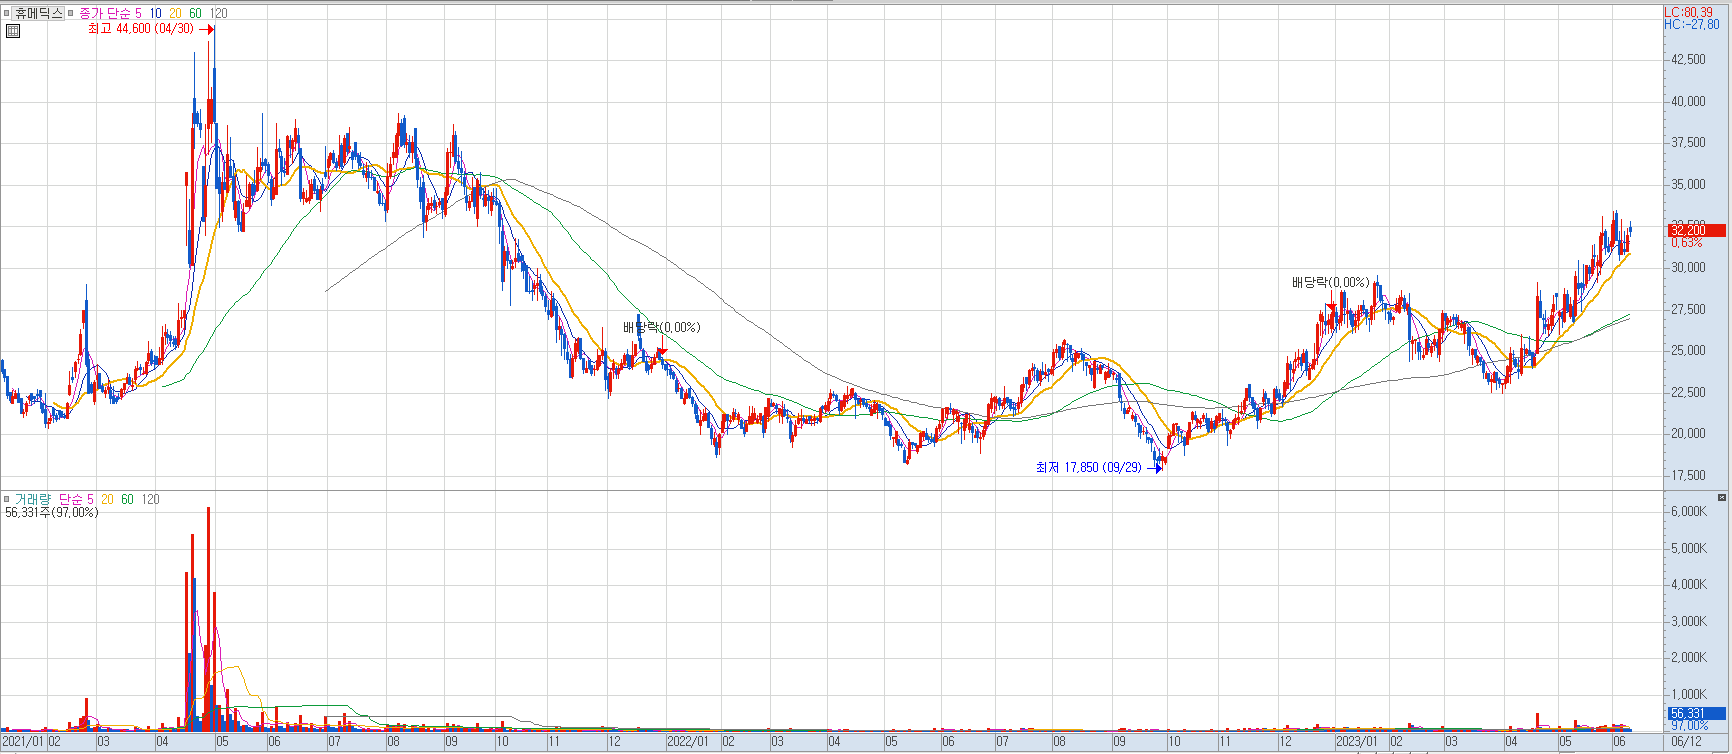Select the 종가 단순 indicator label

pos(104,13)
